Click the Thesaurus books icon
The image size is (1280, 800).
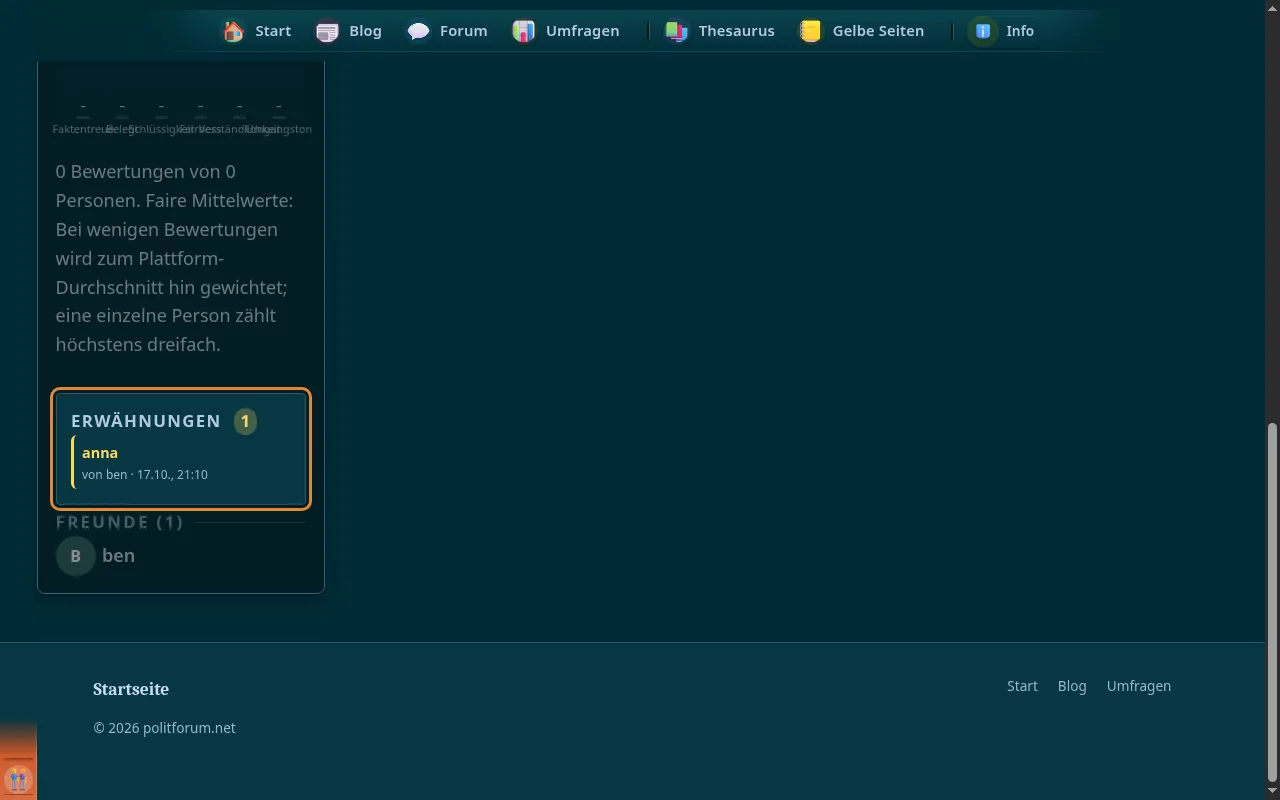coord(677,31)
